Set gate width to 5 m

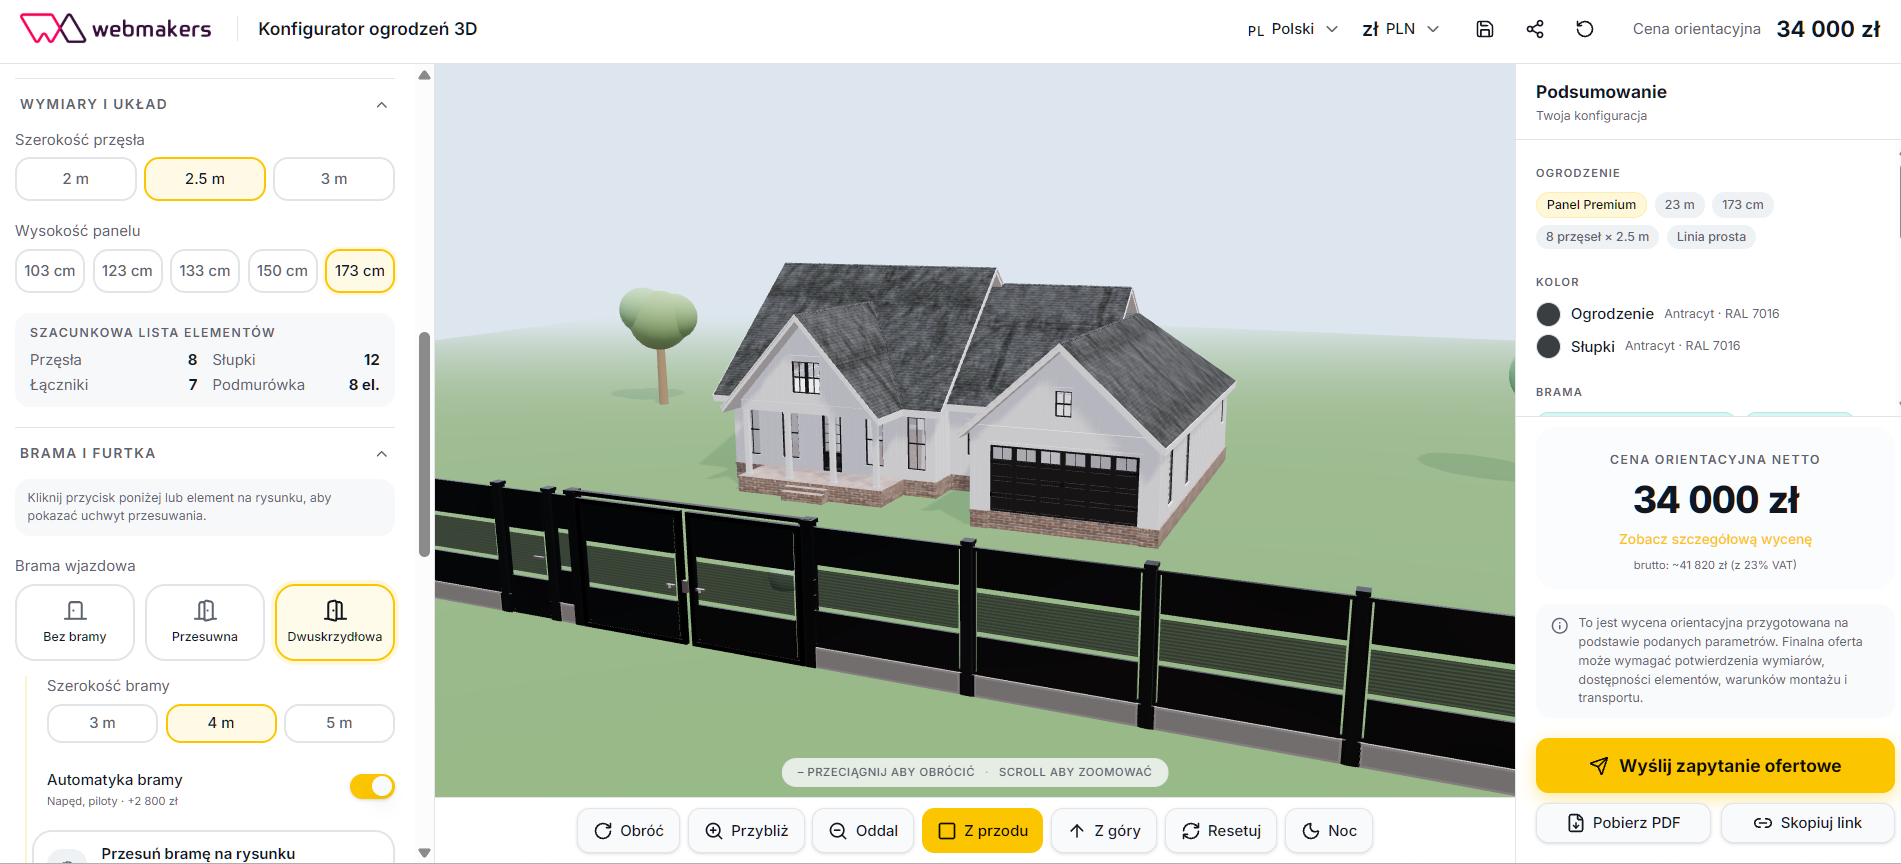click(339, 723)
